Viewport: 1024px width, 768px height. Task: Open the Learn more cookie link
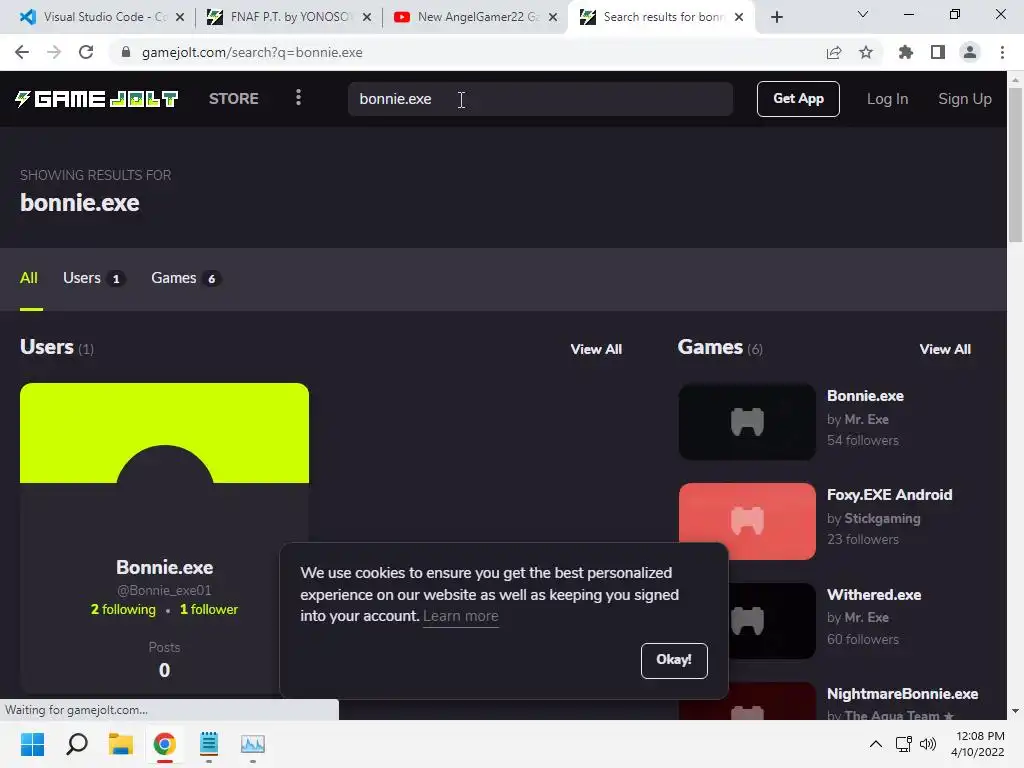click(460, 616)
